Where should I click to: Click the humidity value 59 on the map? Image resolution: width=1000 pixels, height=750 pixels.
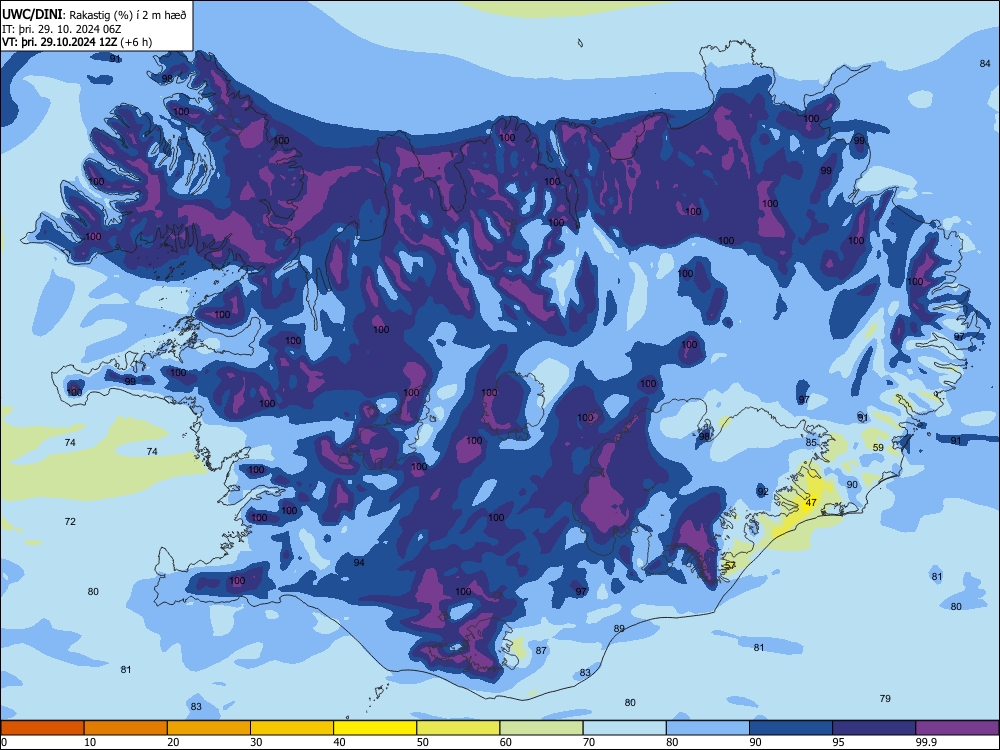878,448
